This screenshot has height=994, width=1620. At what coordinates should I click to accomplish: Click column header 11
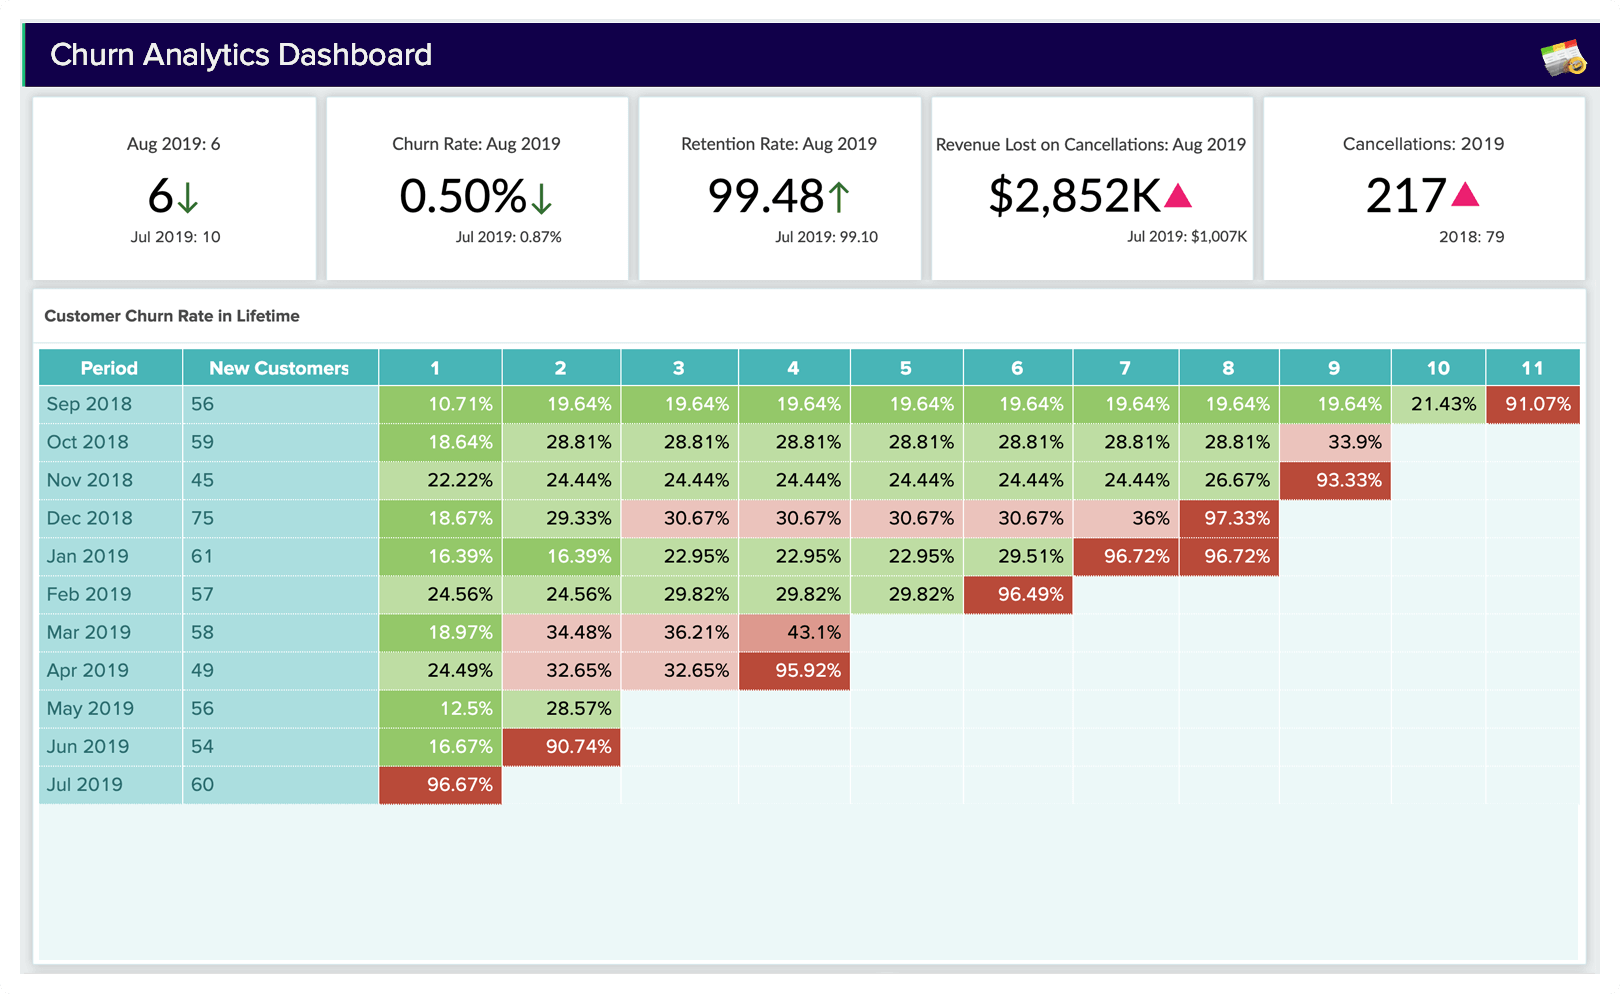point(1533,368)
